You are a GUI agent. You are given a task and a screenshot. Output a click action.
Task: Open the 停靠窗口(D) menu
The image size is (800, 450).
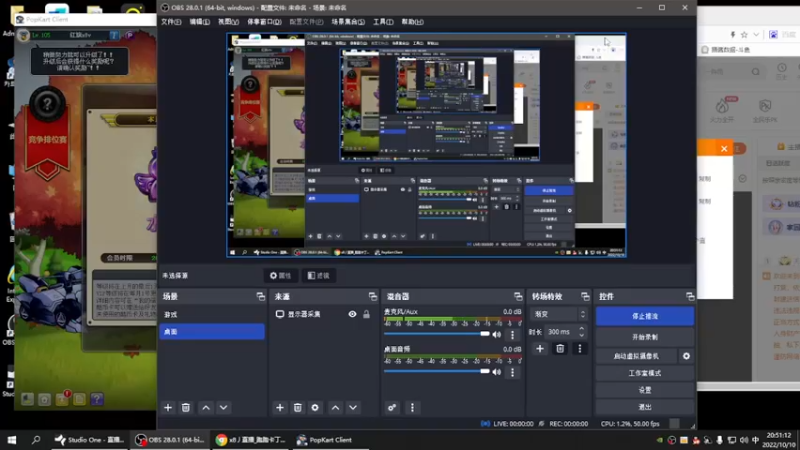[x=264, y=22]
